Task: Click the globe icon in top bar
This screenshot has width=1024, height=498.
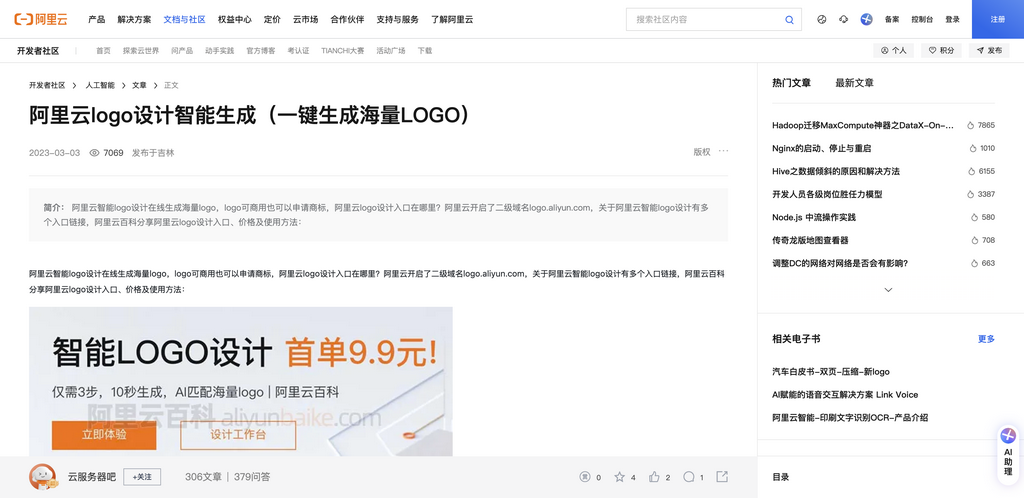Action: click(x=822, y=20)
